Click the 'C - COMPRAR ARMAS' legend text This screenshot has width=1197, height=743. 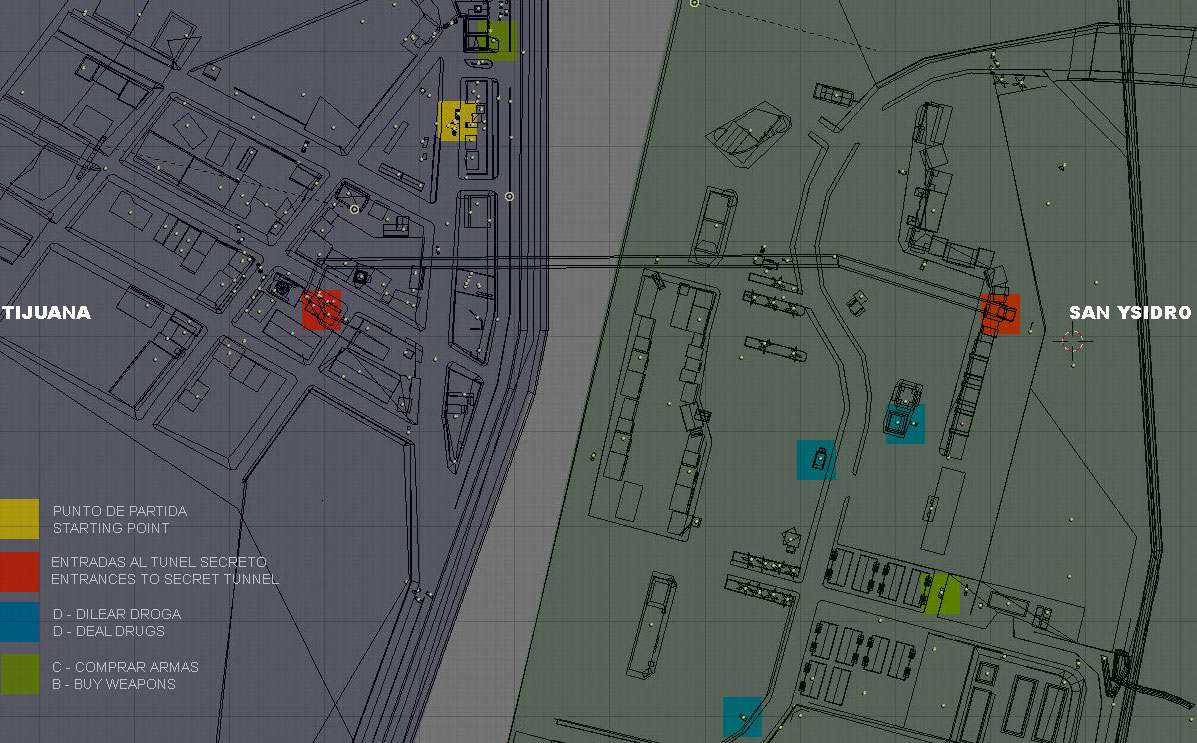(x=125, y=667)
